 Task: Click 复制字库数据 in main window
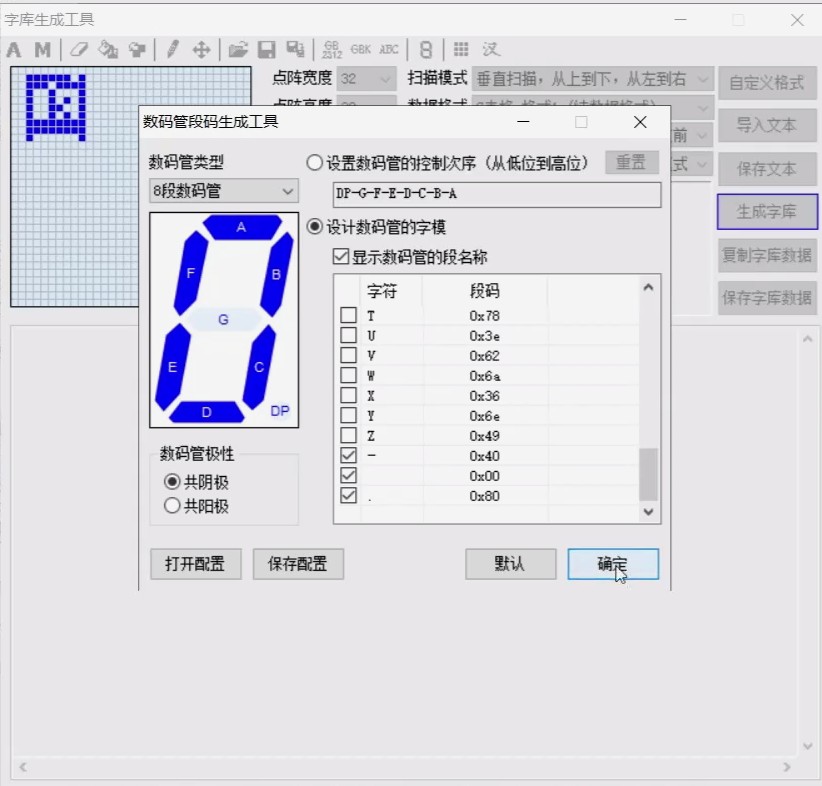(767, 255)
